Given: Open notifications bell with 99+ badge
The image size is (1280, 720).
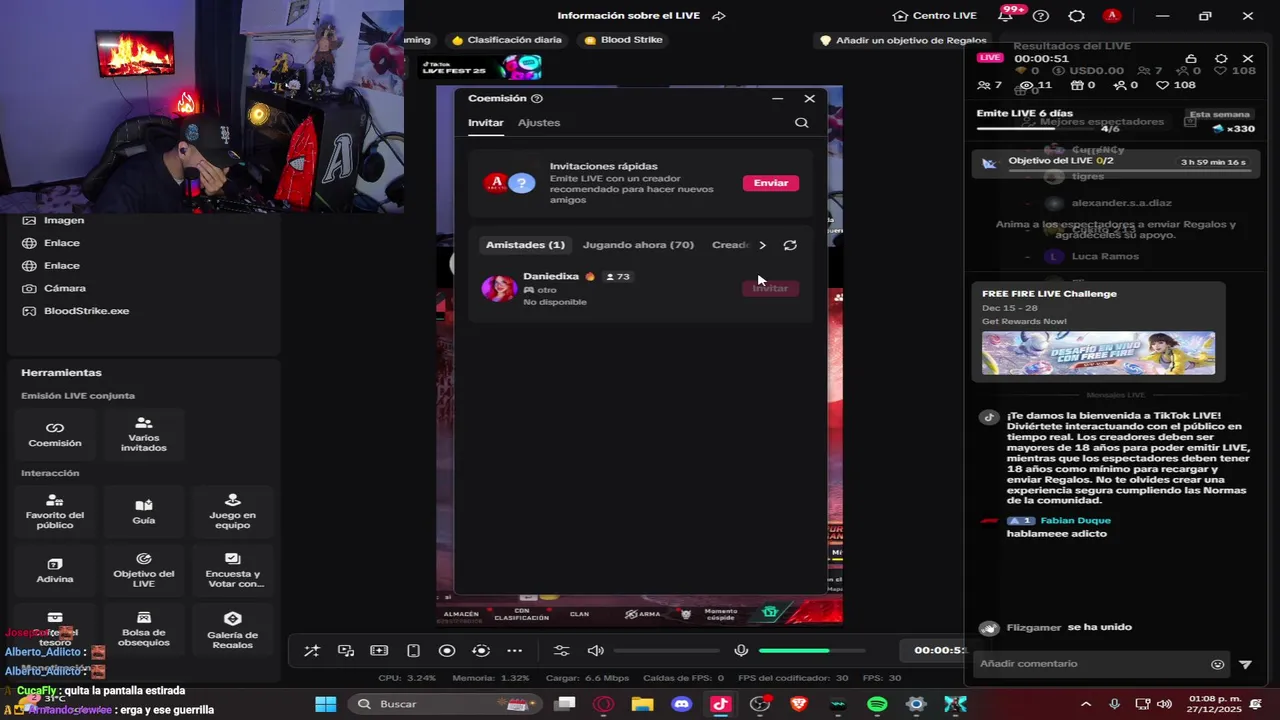Looking at the screenshot, I should click(1006, 16).
